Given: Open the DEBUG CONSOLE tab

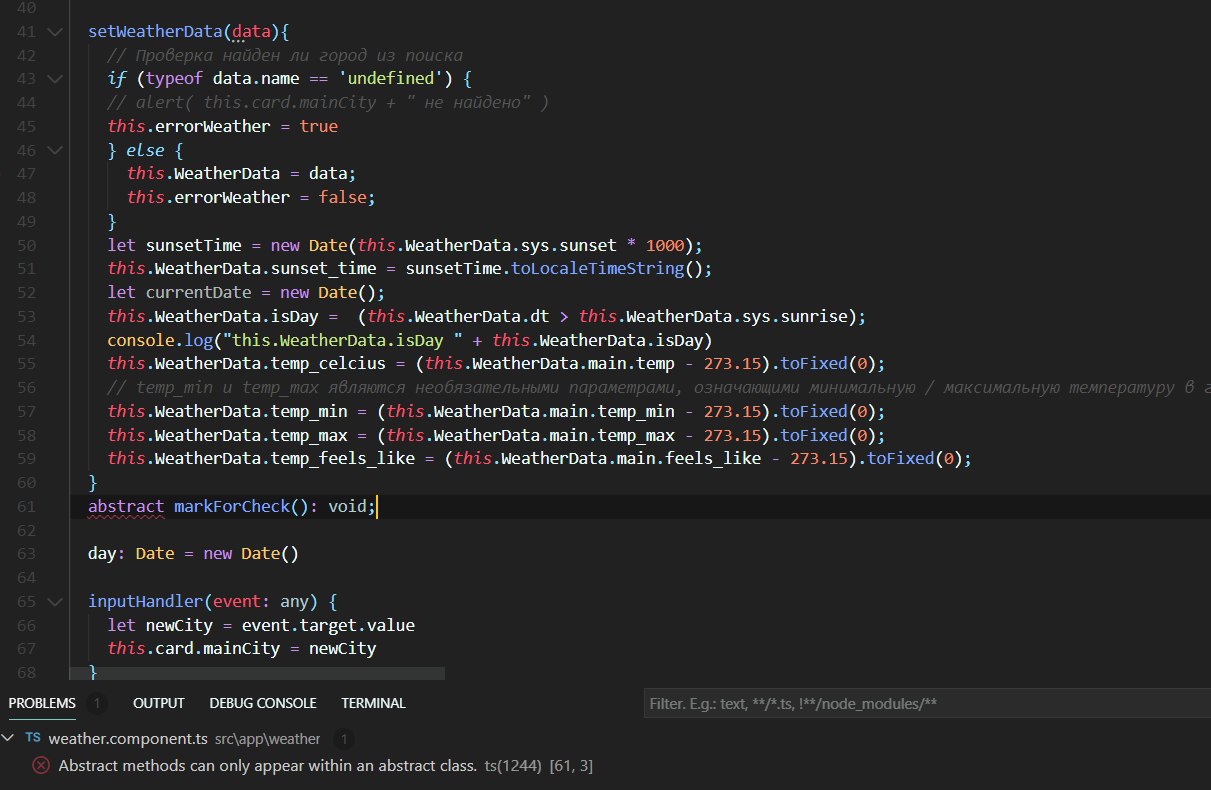Looking at the screenshot, I should tap(263, 703).
